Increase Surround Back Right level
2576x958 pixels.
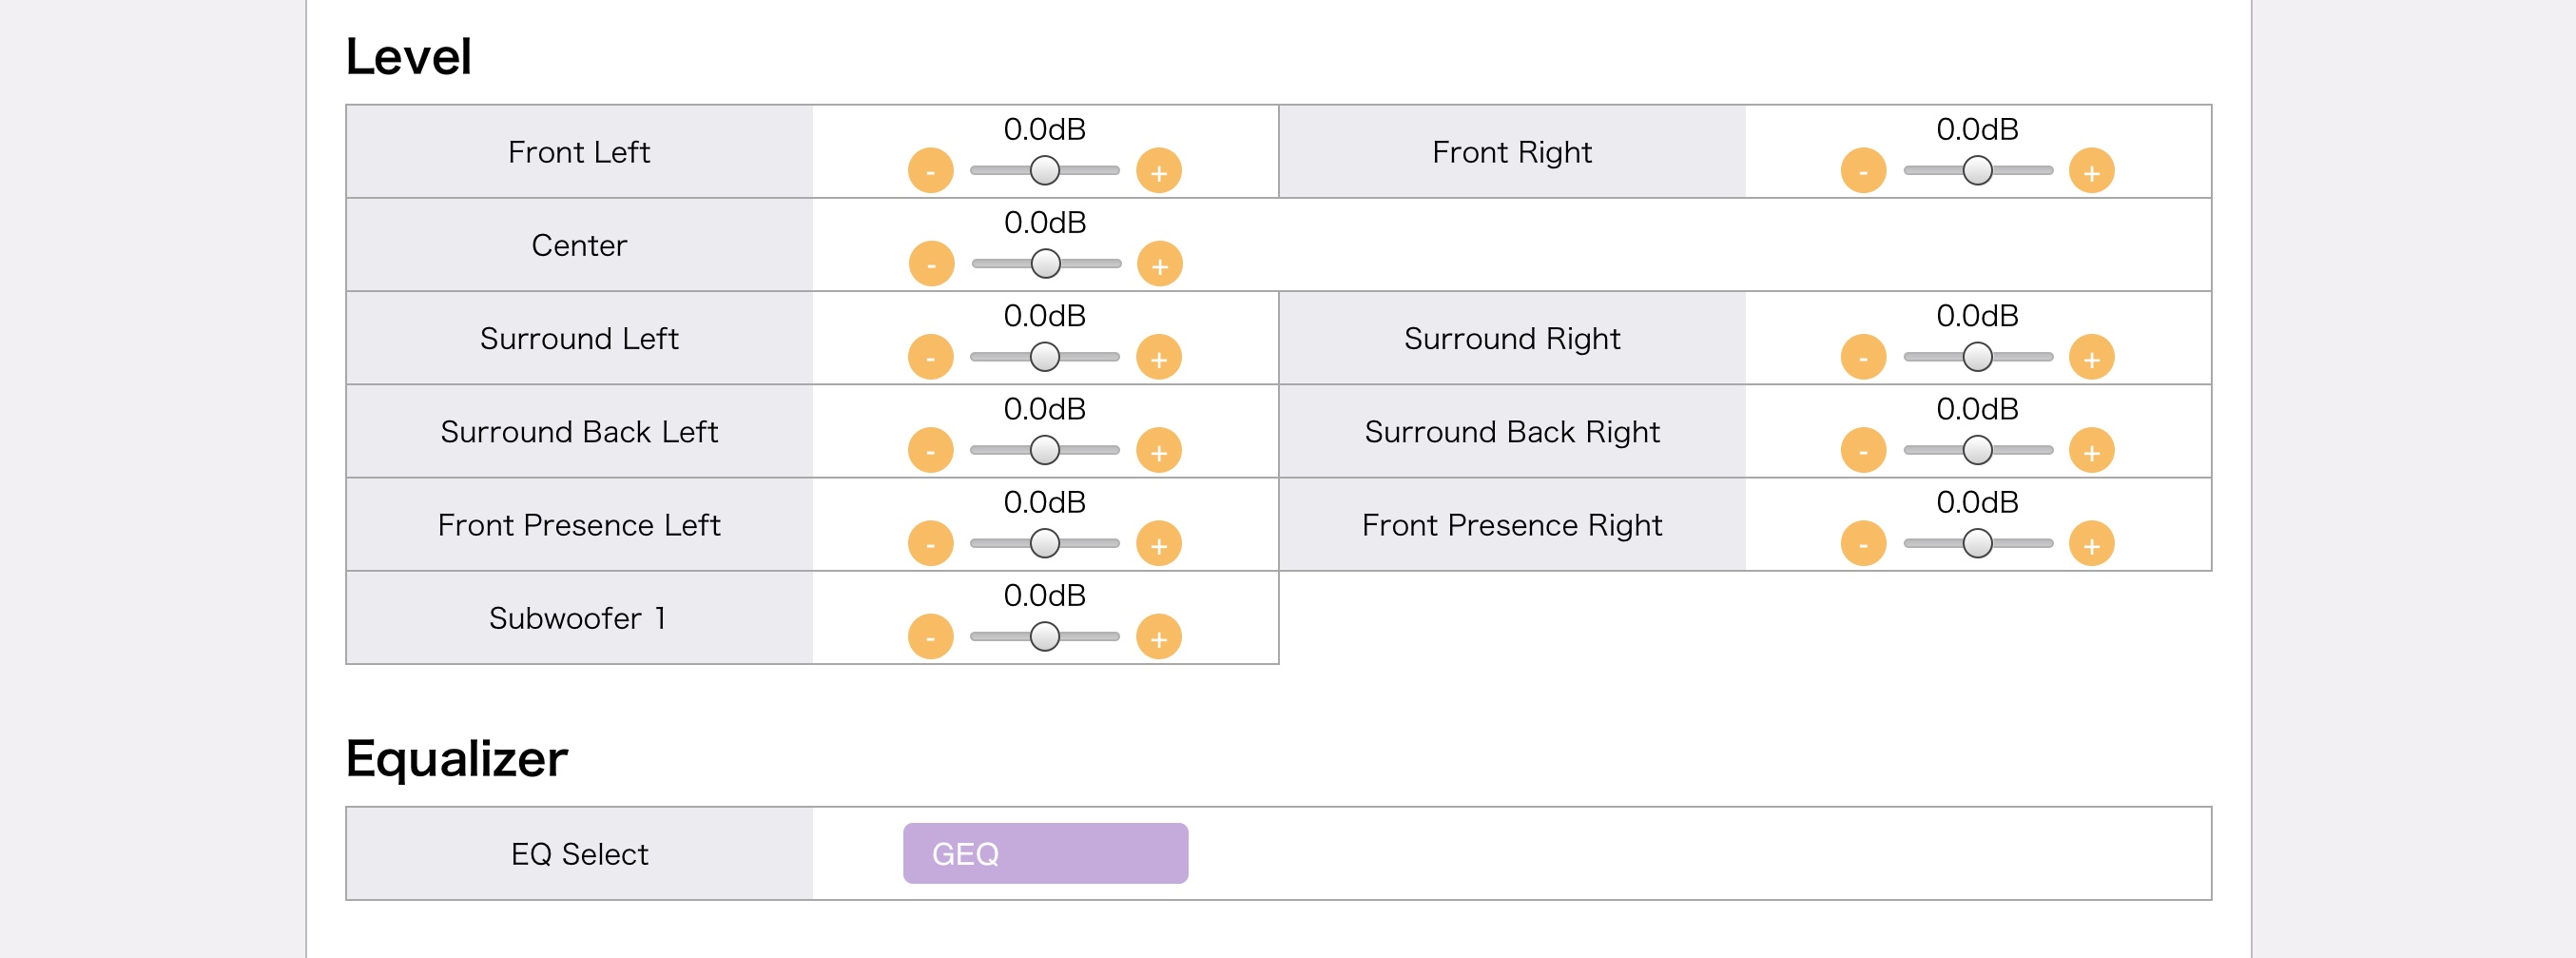2091,450
